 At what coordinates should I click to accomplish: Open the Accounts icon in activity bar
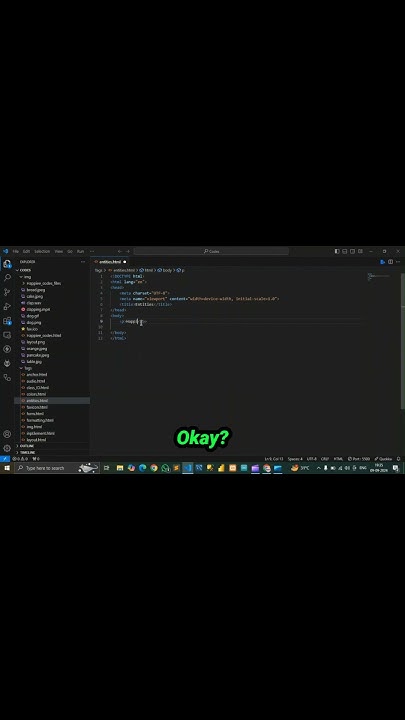pos(7,434)
